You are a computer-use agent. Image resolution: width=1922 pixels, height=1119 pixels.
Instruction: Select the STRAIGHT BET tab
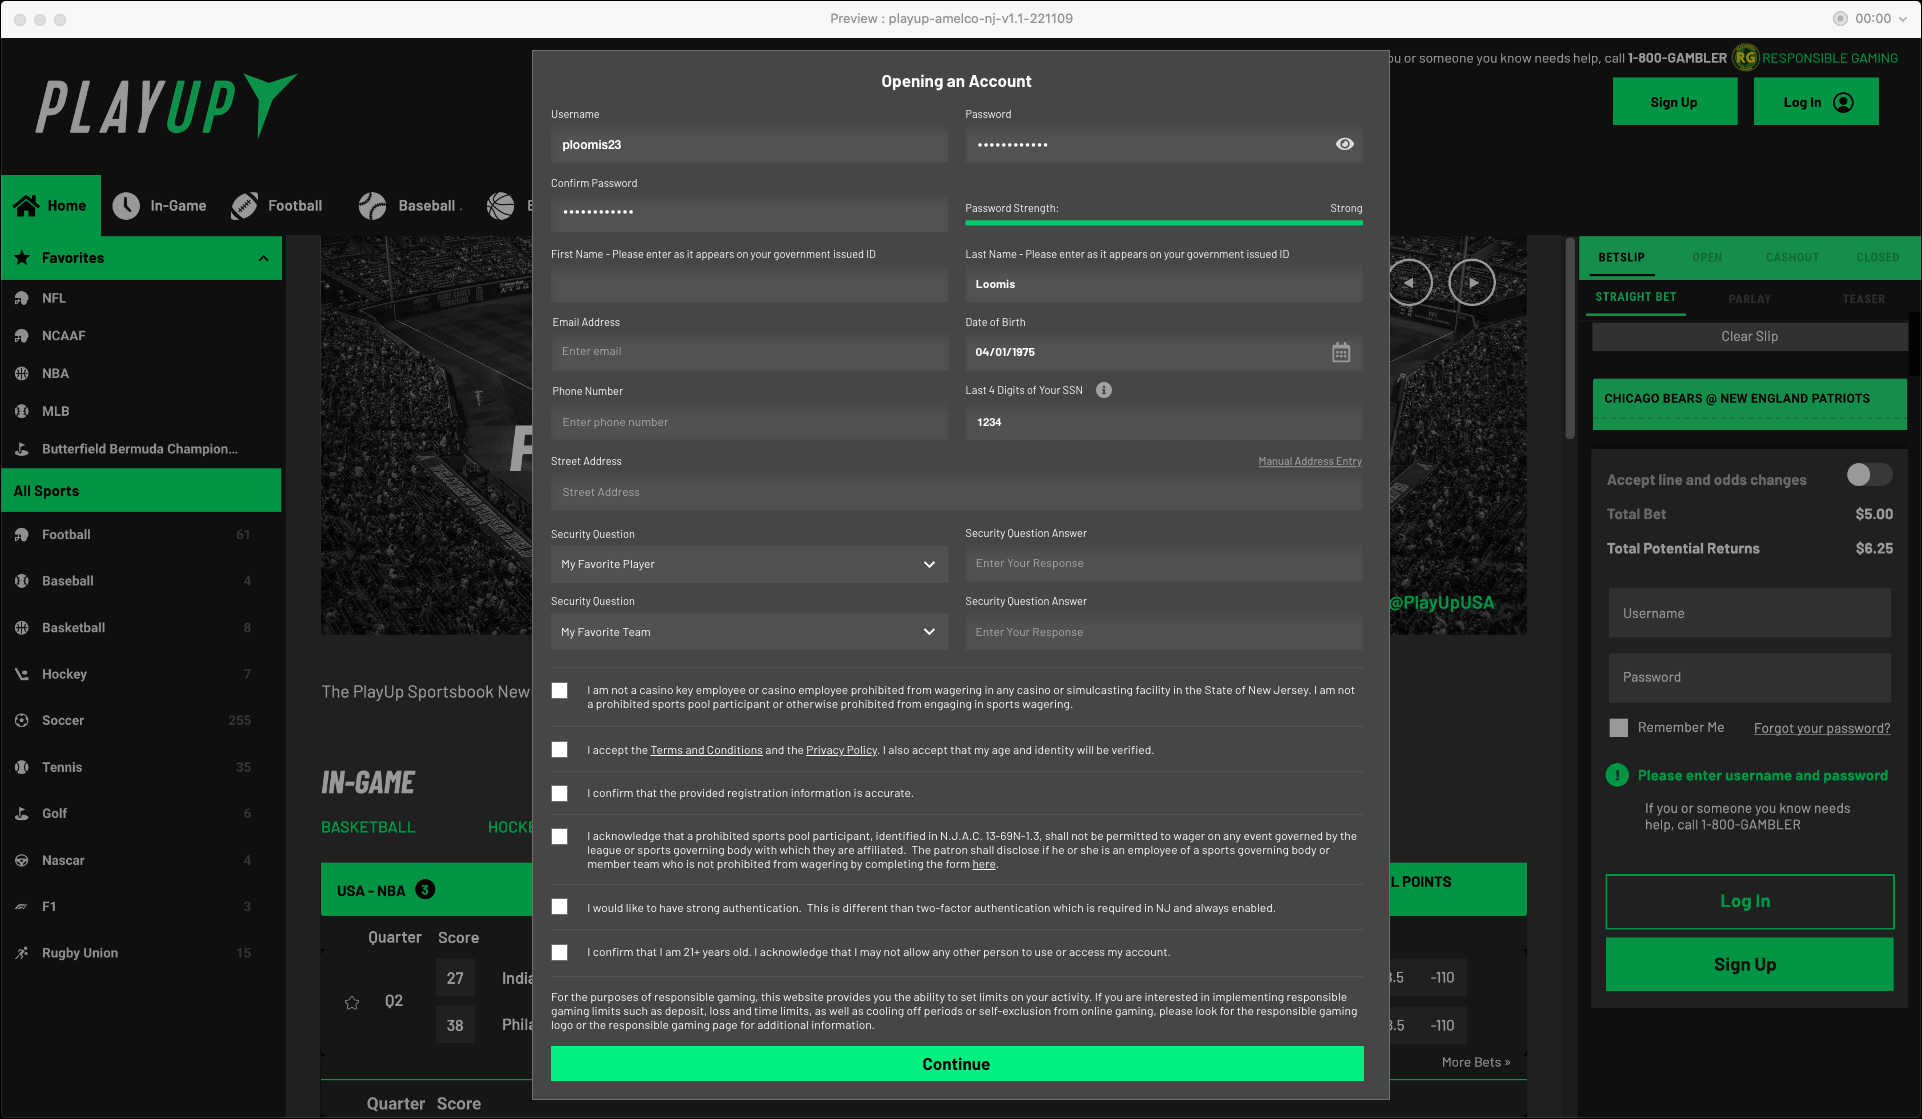1636,297
